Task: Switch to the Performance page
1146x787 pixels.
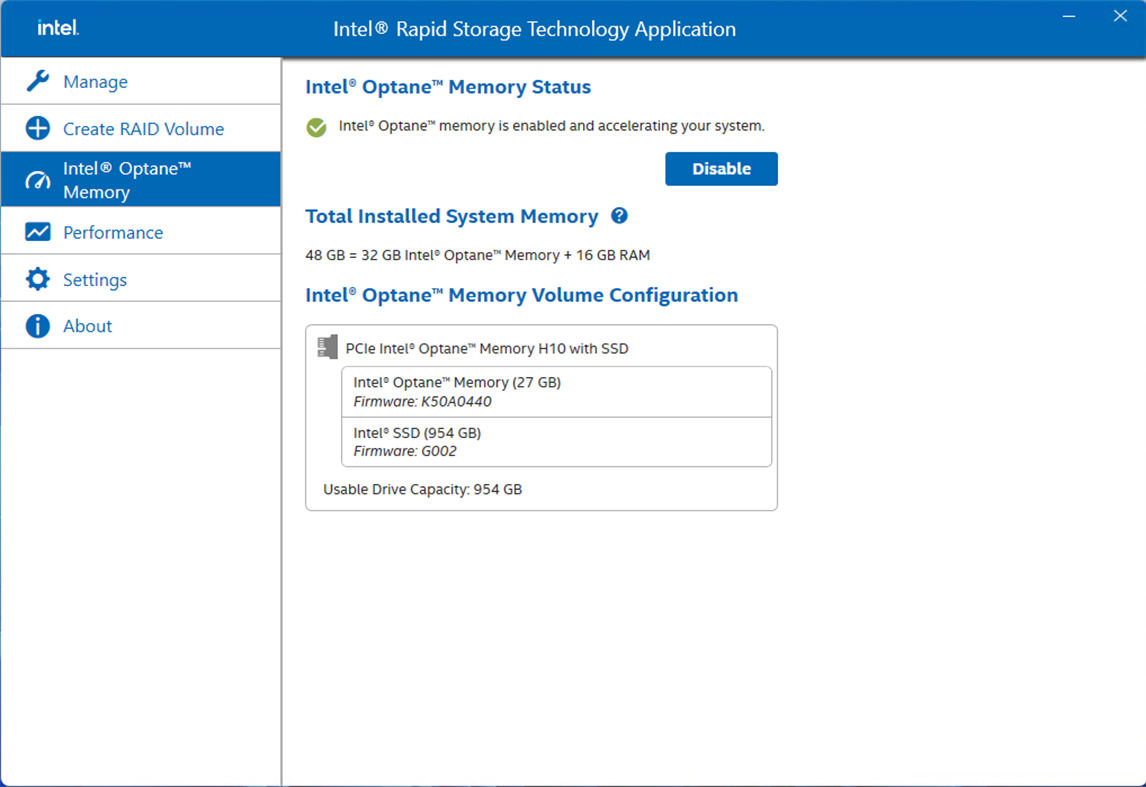Action: pyautogui.click(x=113, y=232)
